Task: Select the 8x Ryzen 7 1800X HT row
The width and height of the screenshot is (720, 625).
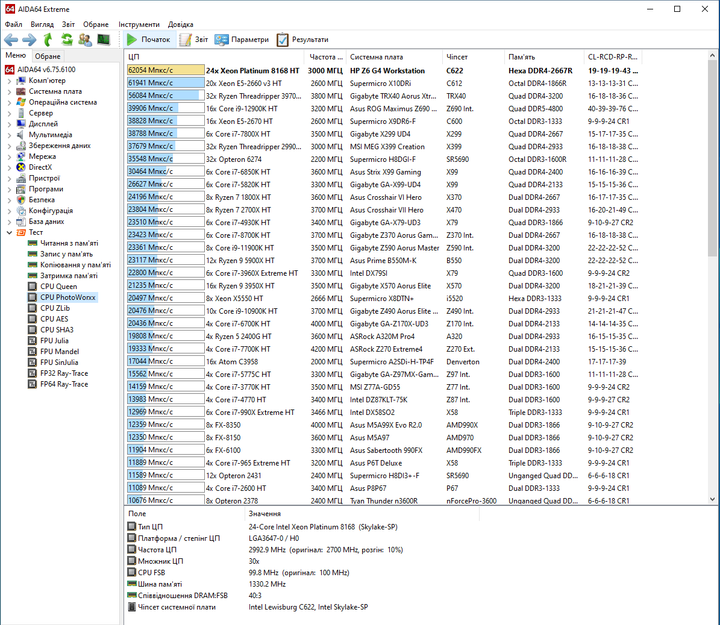Action: (x=383, y=197)
